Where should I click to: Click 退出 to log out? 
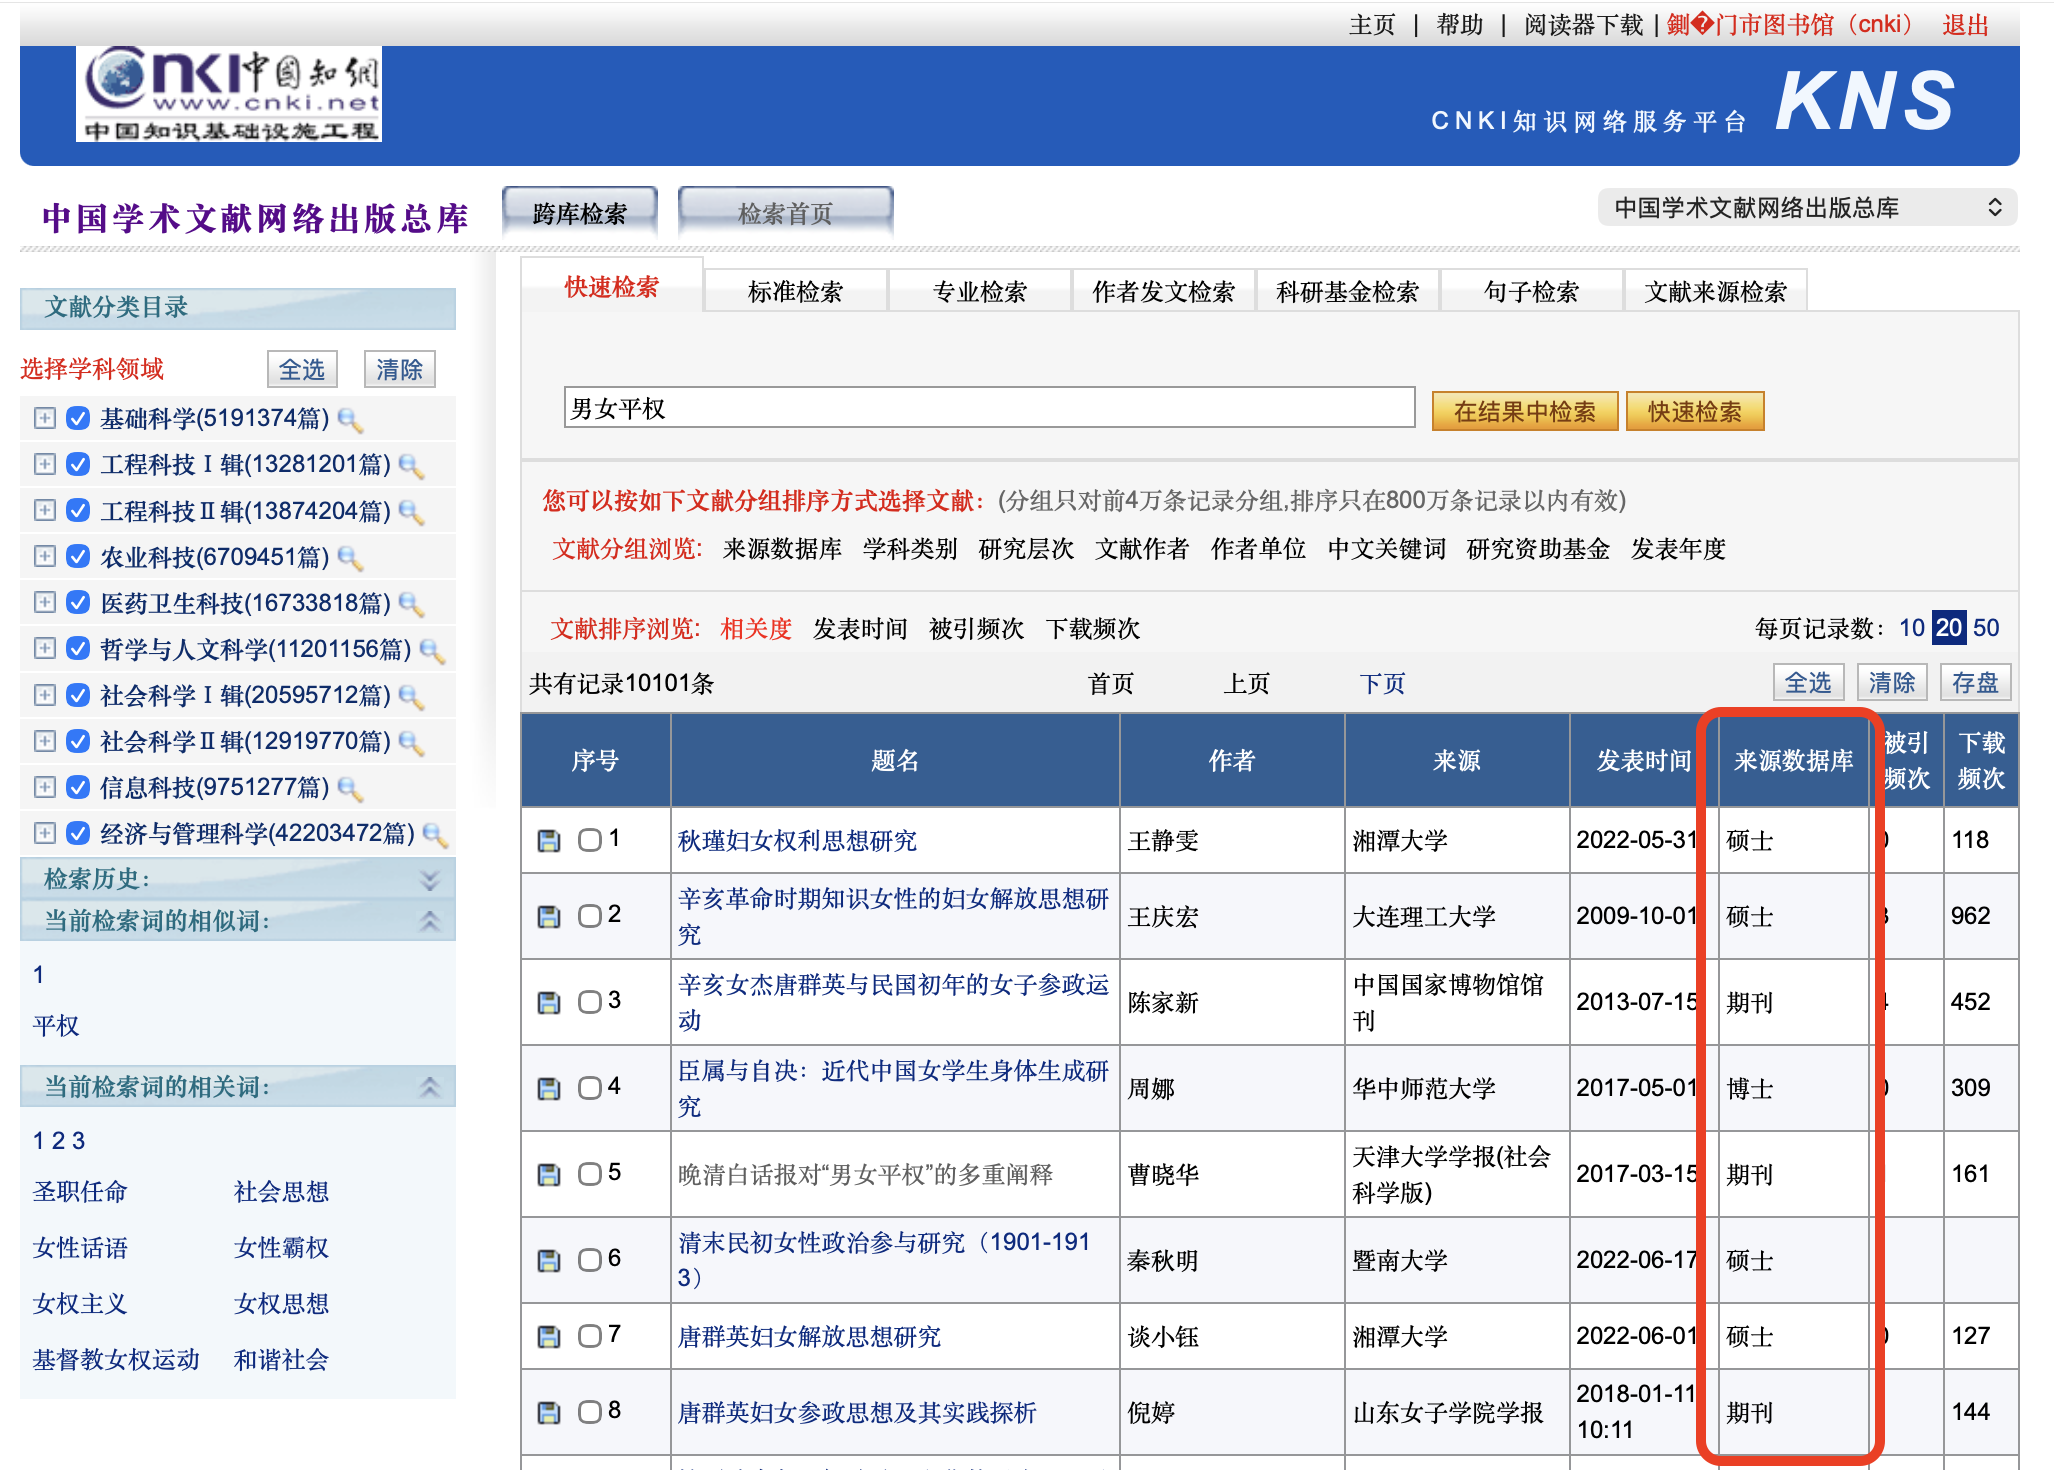[1965, 25]
